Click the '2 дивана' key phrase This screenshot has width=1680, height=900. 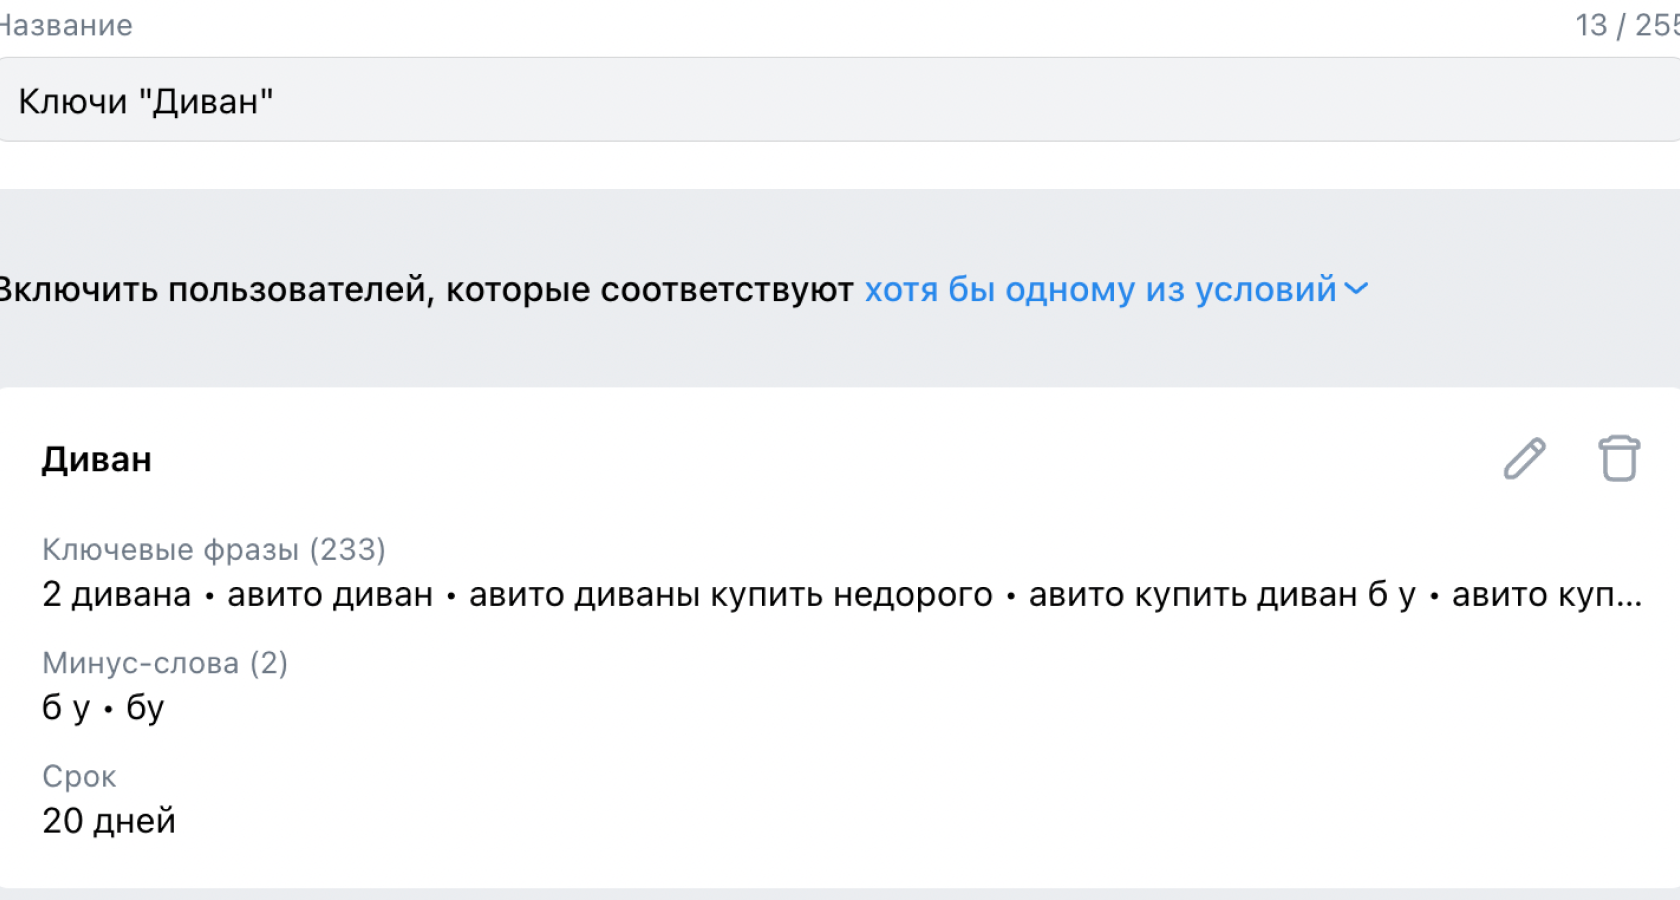point(116,594)
